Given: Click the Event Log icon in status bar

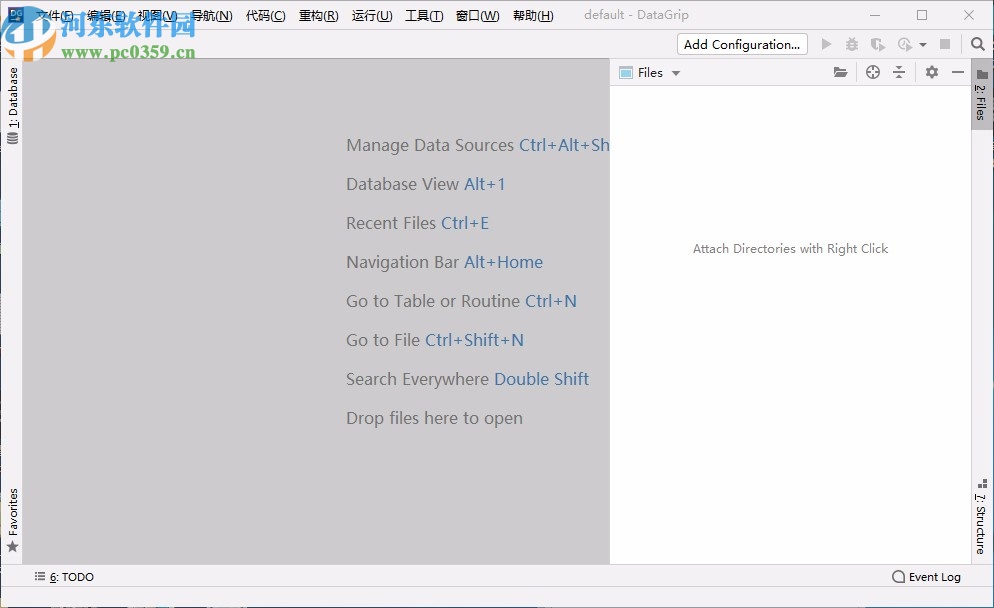Looking at the screenshot, I should point(898,577).
